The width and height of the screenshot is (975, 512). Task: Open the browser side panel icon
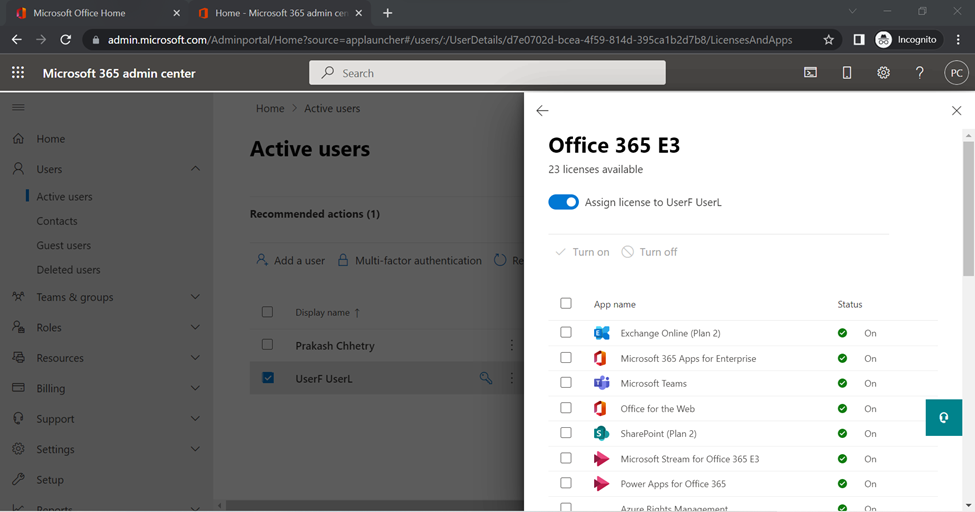tap(859, 40)
